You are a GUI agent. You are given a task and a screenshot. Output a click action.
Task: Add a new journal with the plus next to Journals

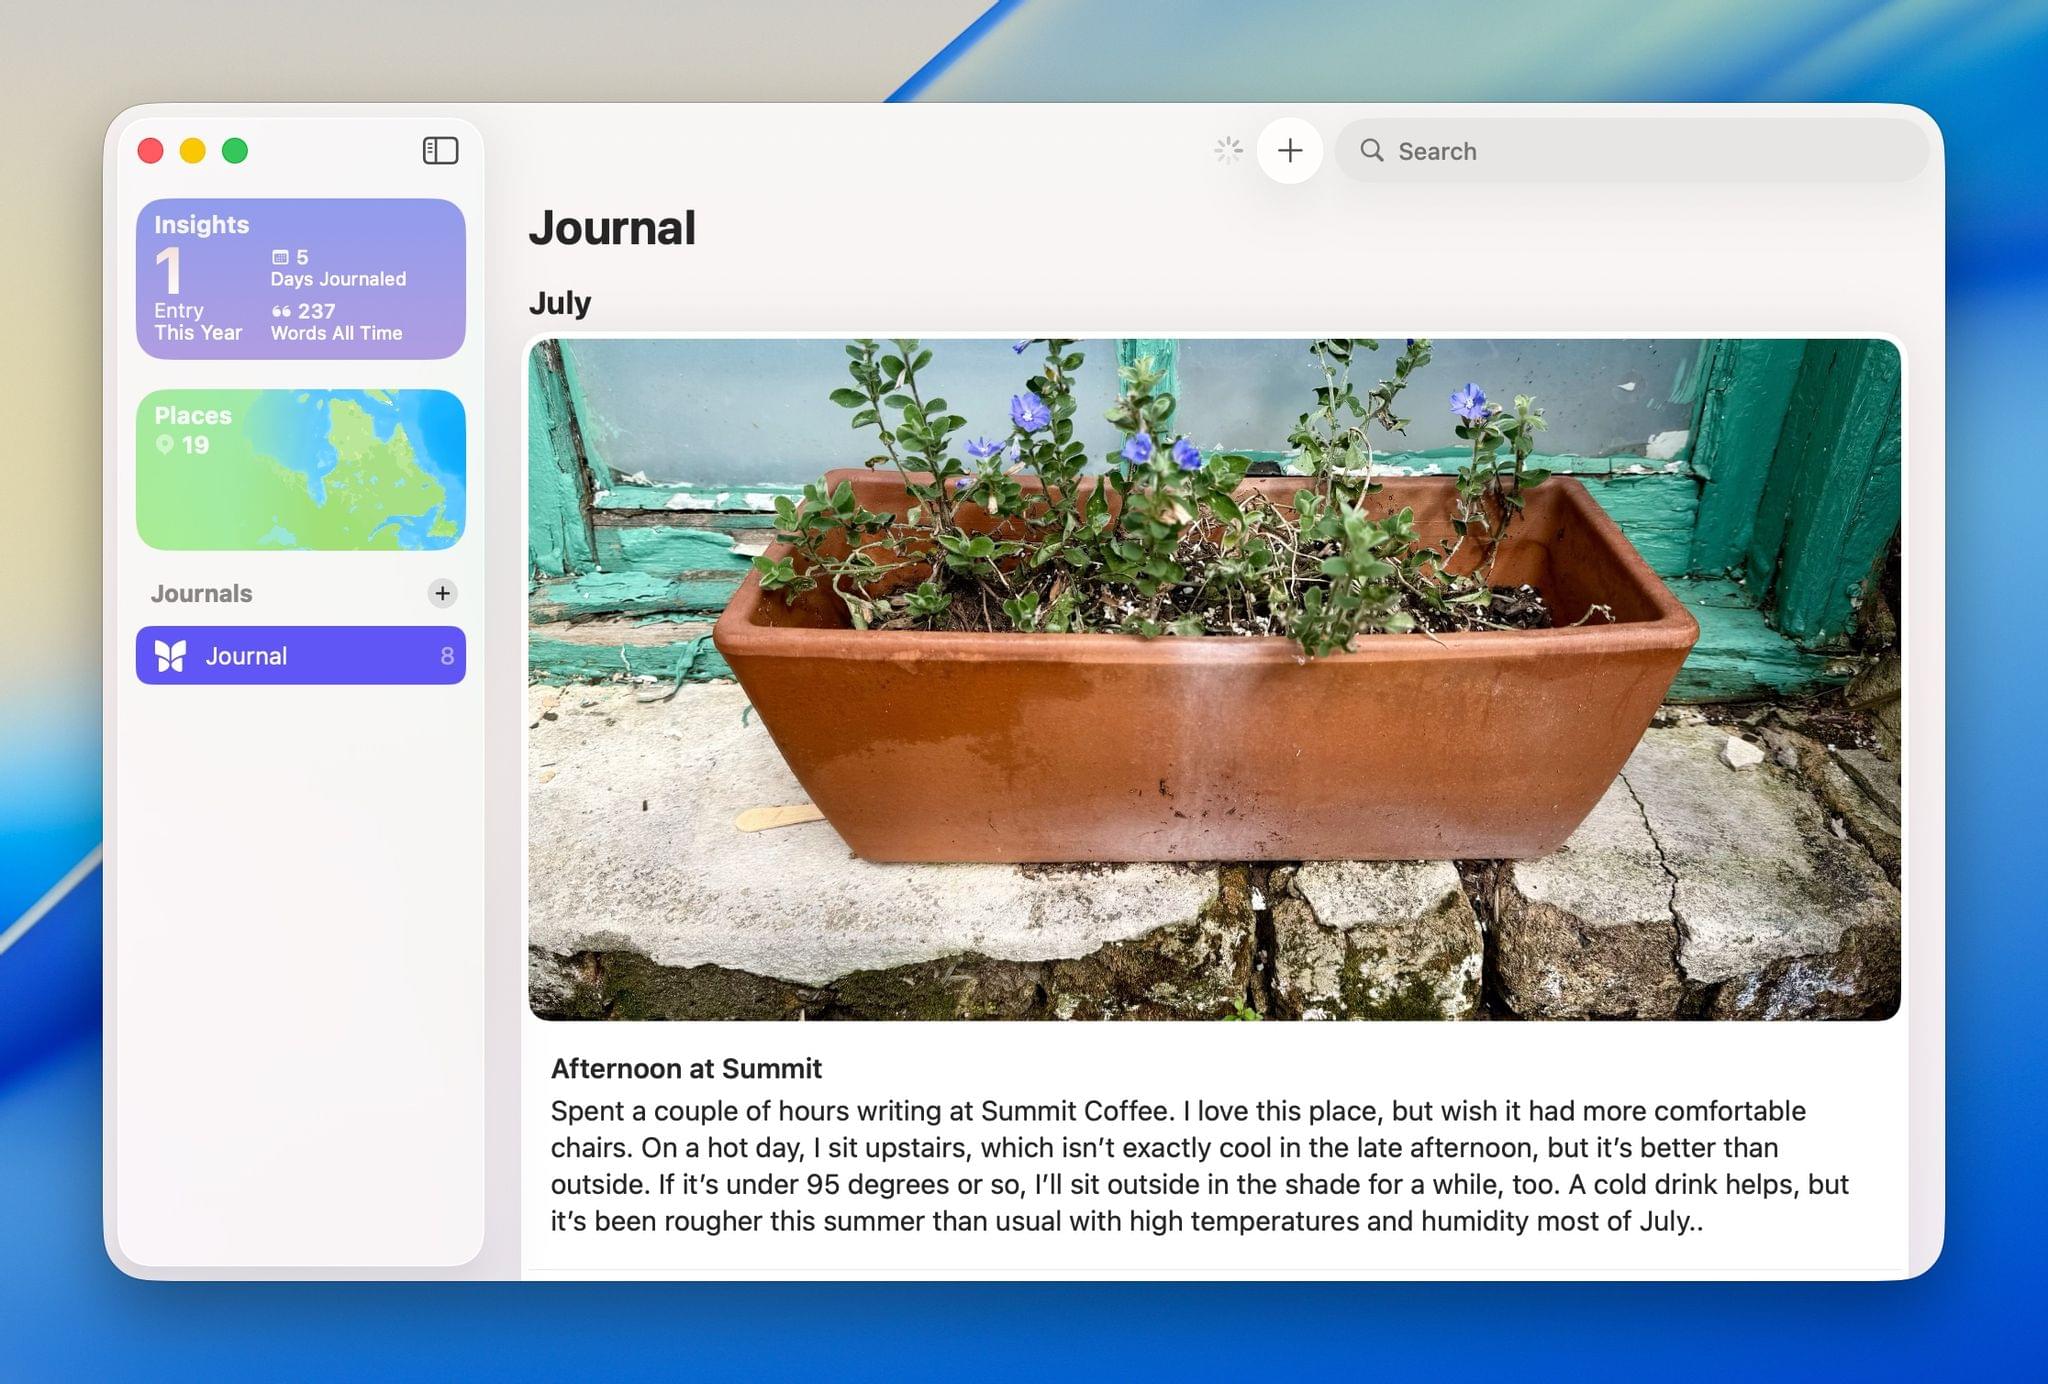(x=442, y=593)
